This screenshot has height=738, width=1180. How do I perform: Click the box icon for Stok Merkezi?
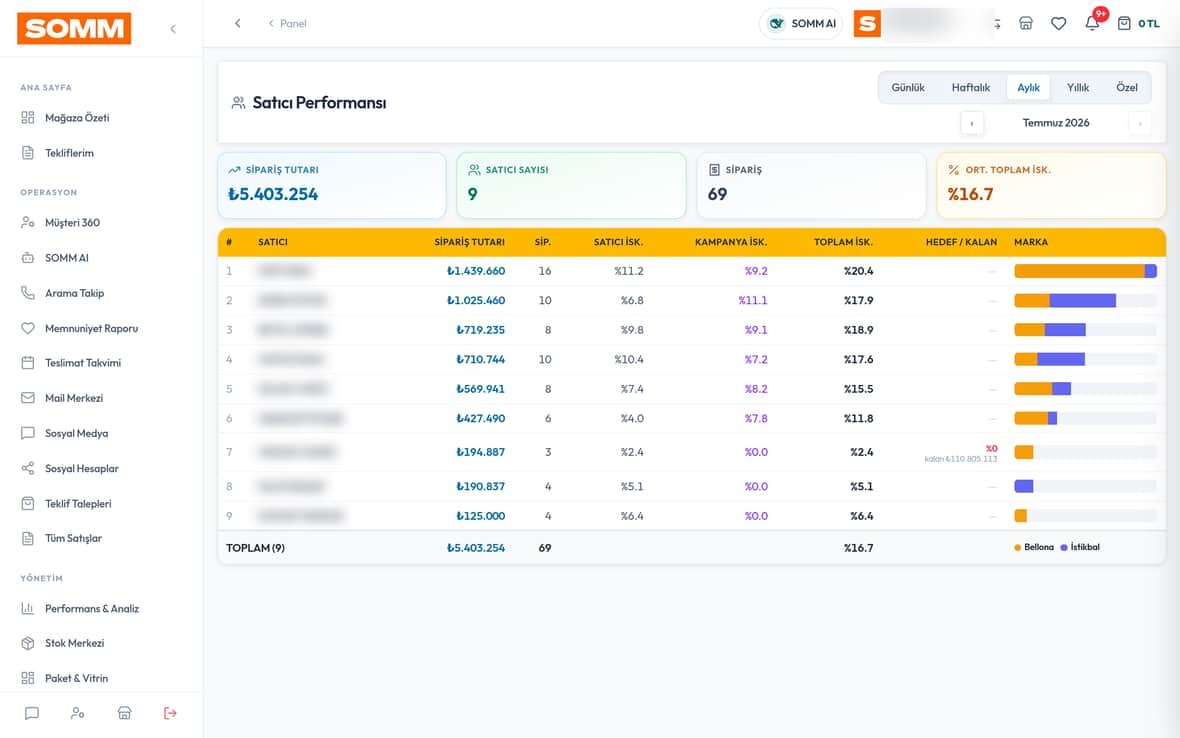28,643
